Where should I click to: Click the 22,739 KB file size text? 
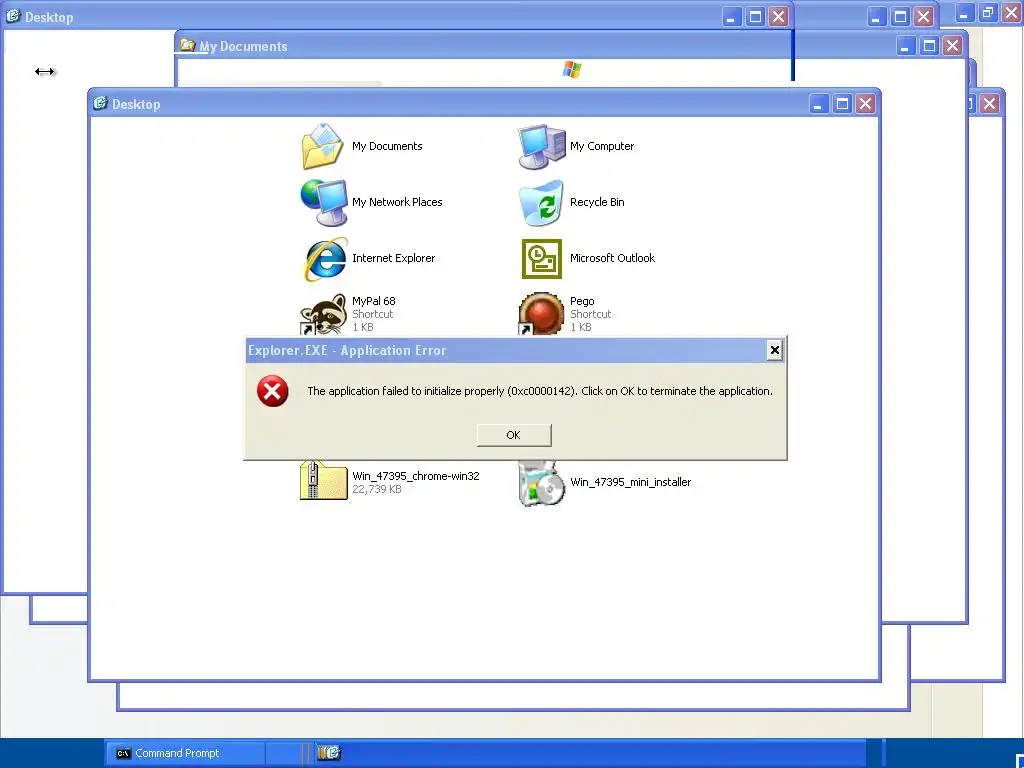point(377,489)
